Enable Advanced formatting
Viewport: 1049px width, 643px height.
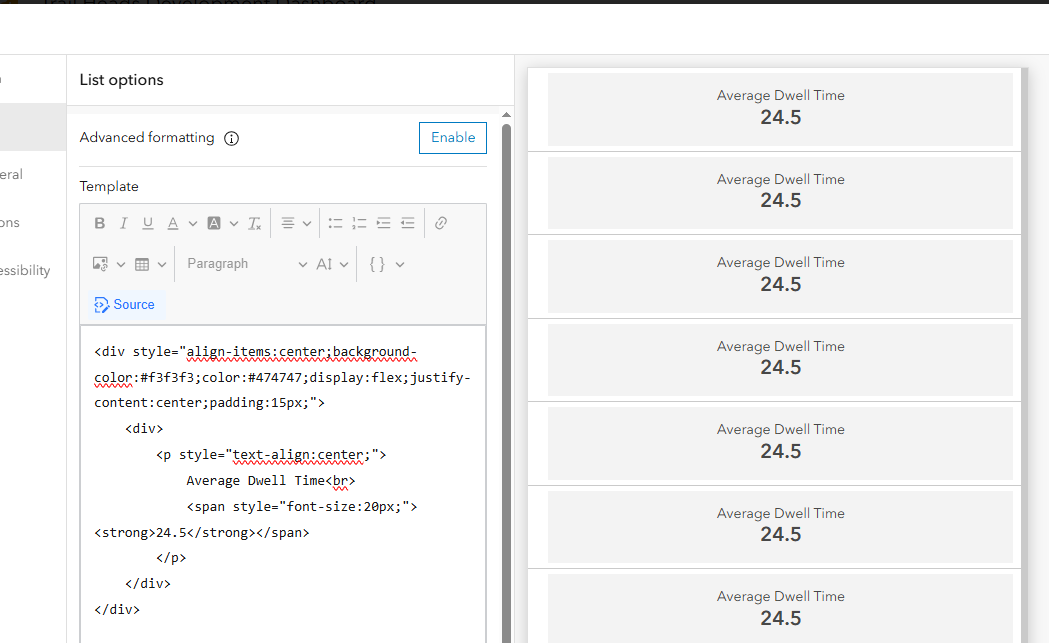tap(452, 137)
